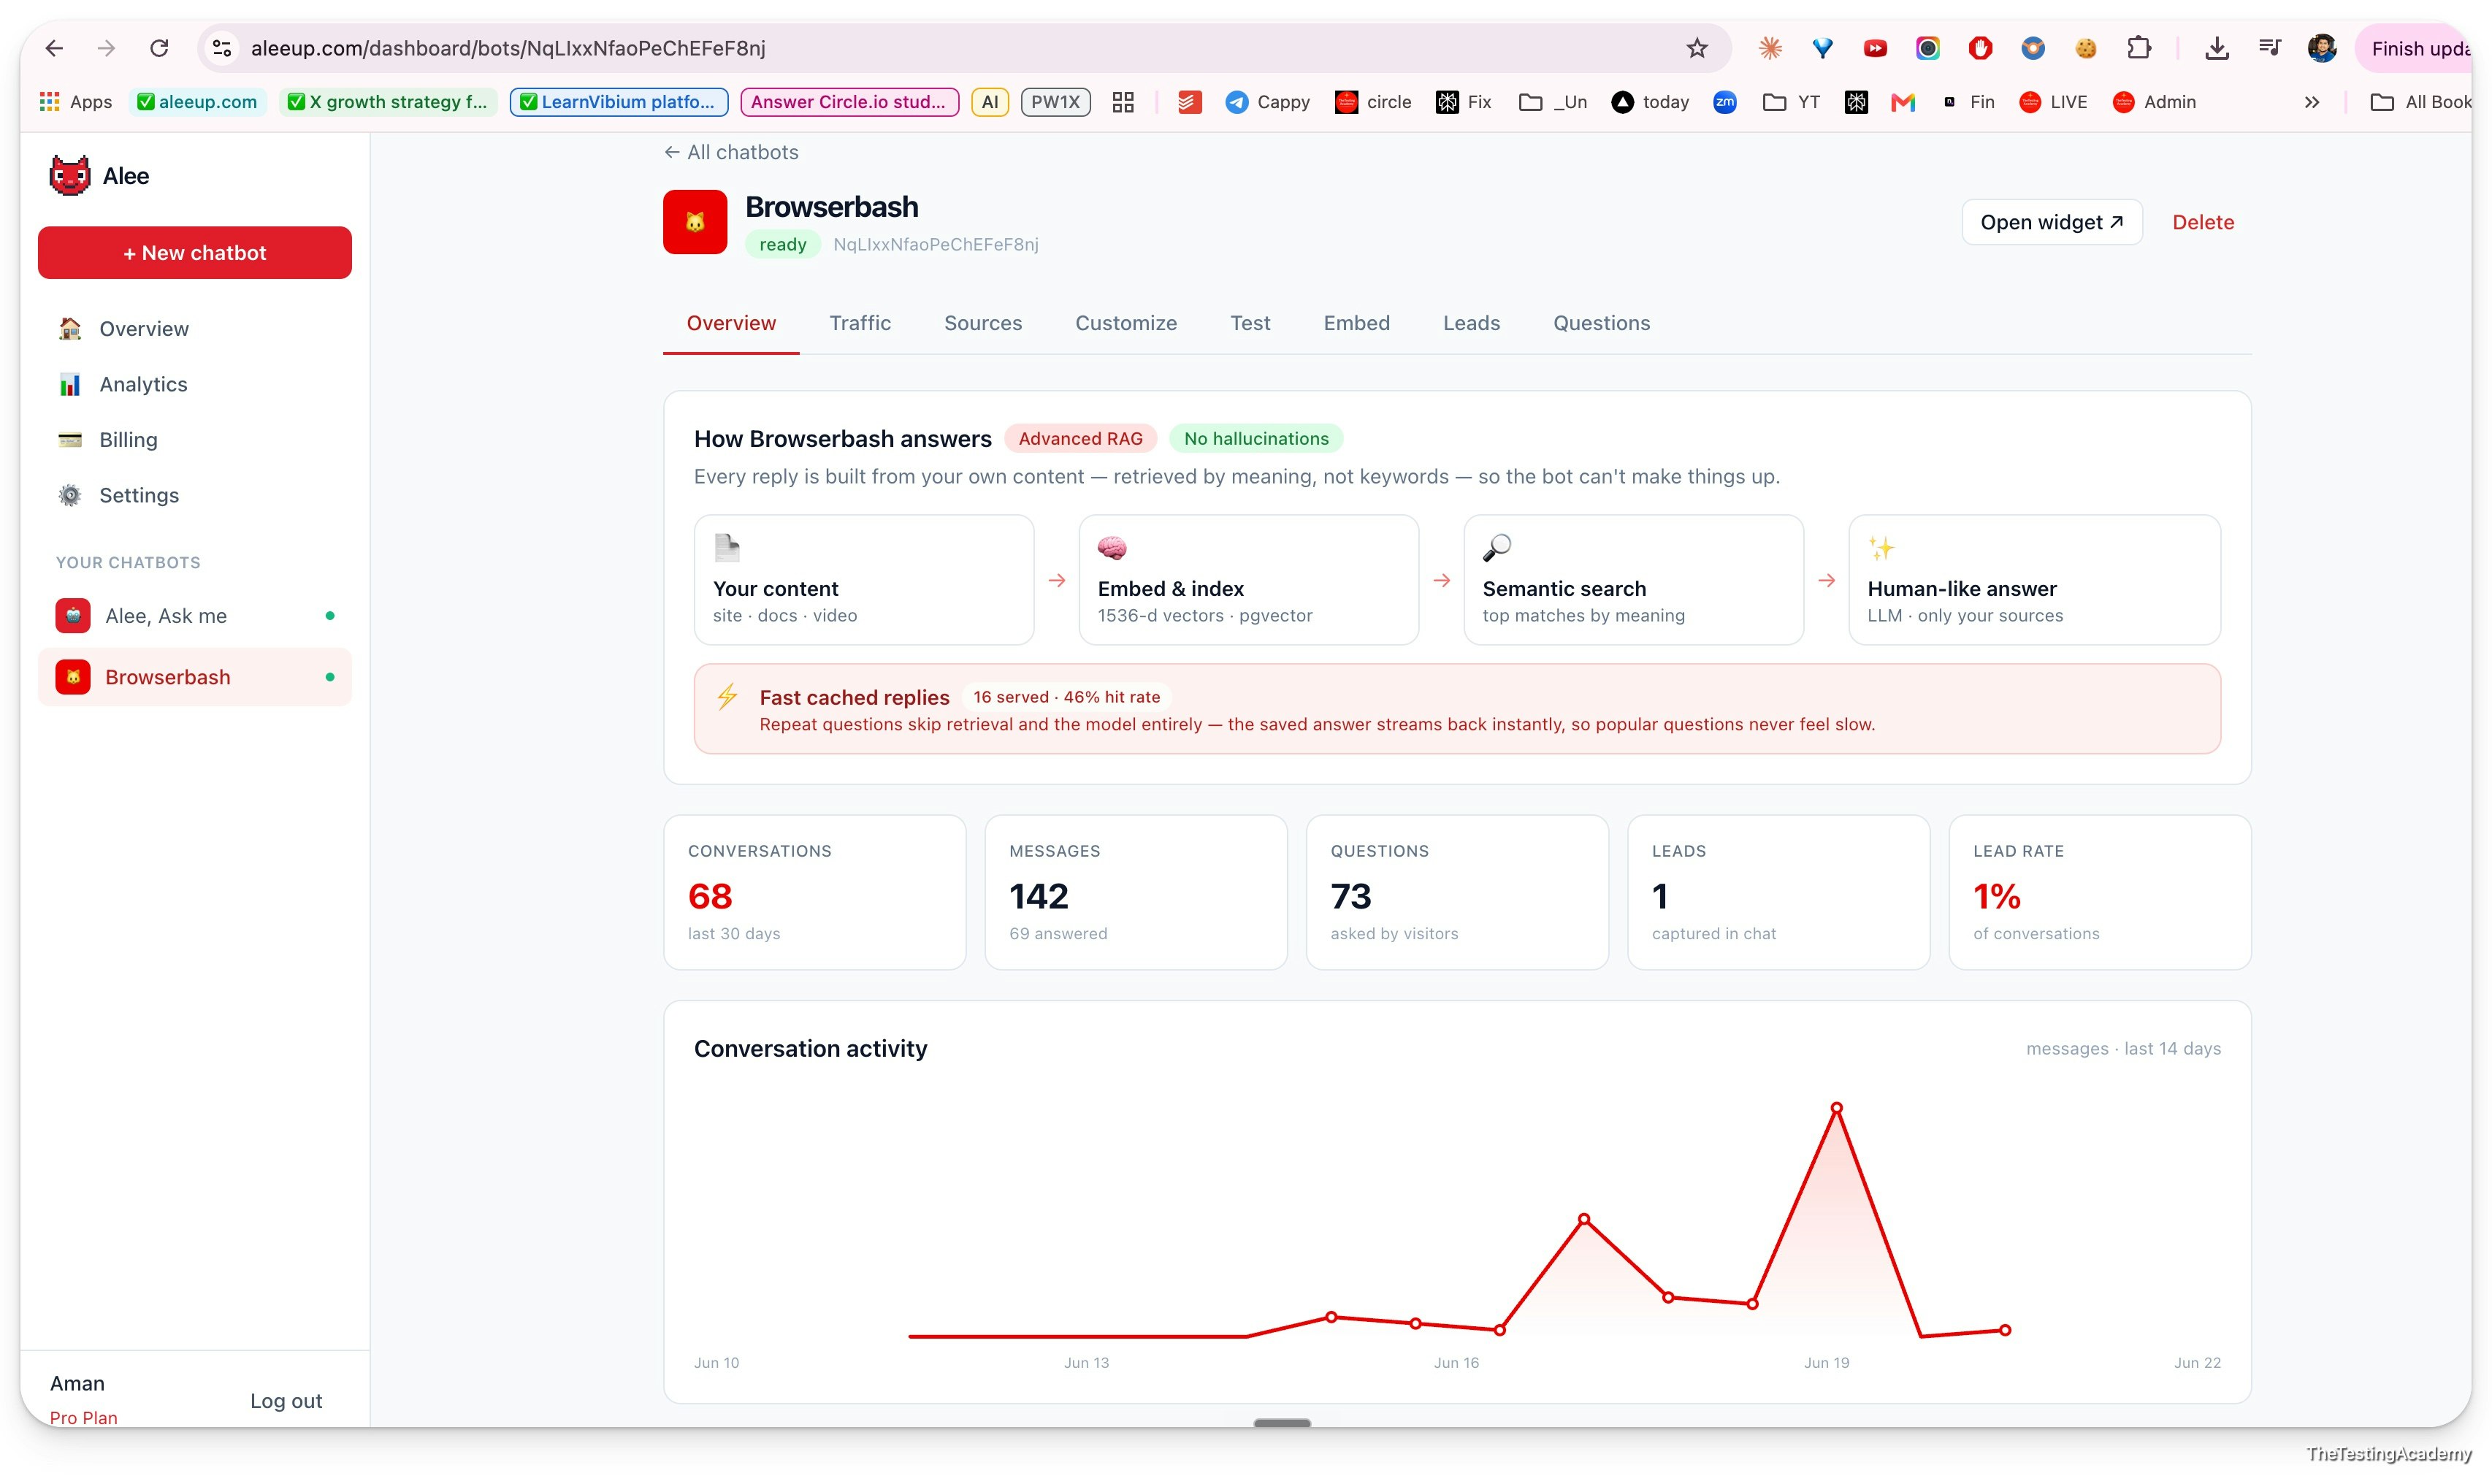Click the lightning bolt cached replies icon
The width and height of the screenshot is (2492, 1484).
click(727, 696)
